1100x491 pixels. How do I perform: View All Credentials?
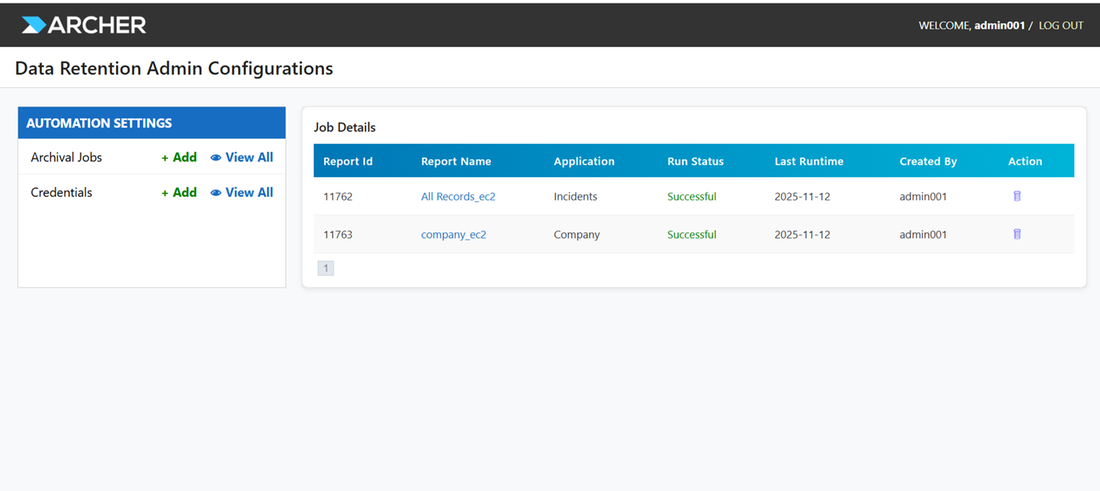(242, 192)
